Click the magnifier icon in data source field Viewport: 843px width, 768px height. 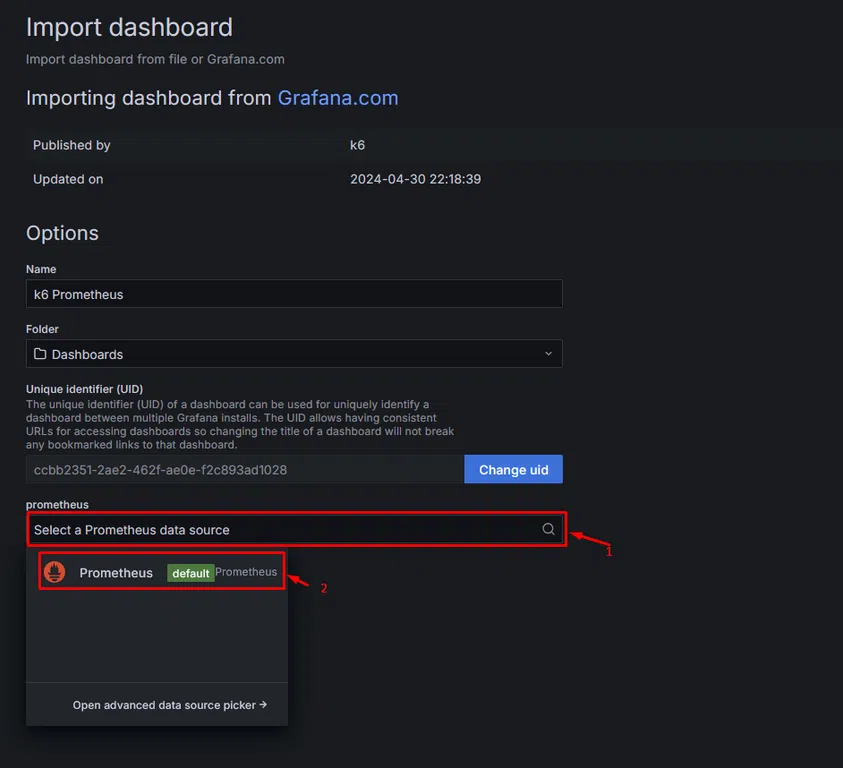coord(548,530)
